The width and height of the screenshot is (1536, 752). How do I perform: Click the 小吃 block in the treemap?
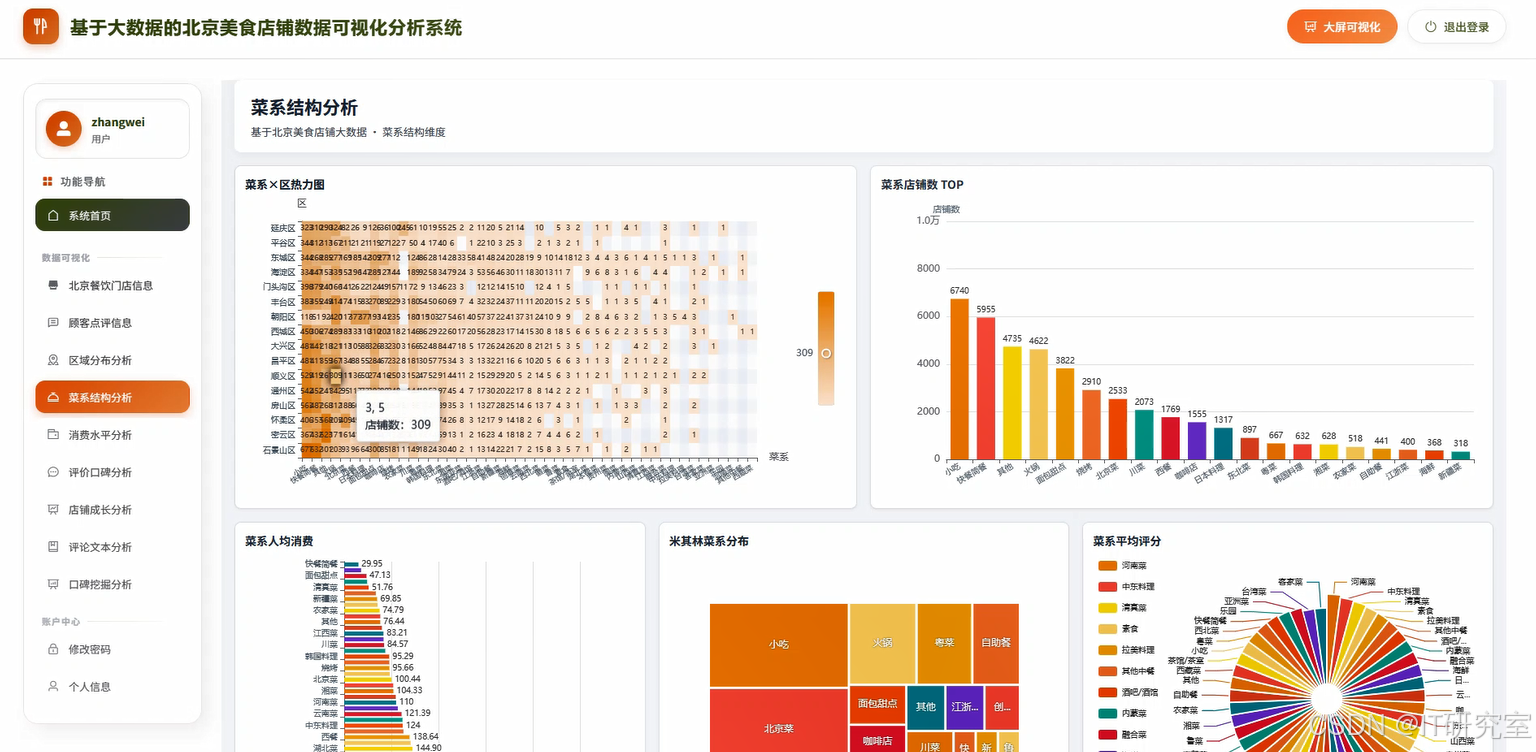[779, 645]
